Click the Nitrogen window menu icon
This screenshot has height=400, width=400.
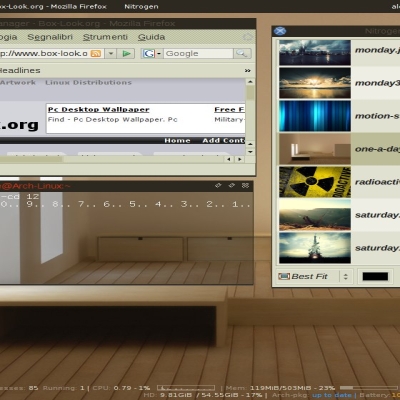(x=280, y=31)
